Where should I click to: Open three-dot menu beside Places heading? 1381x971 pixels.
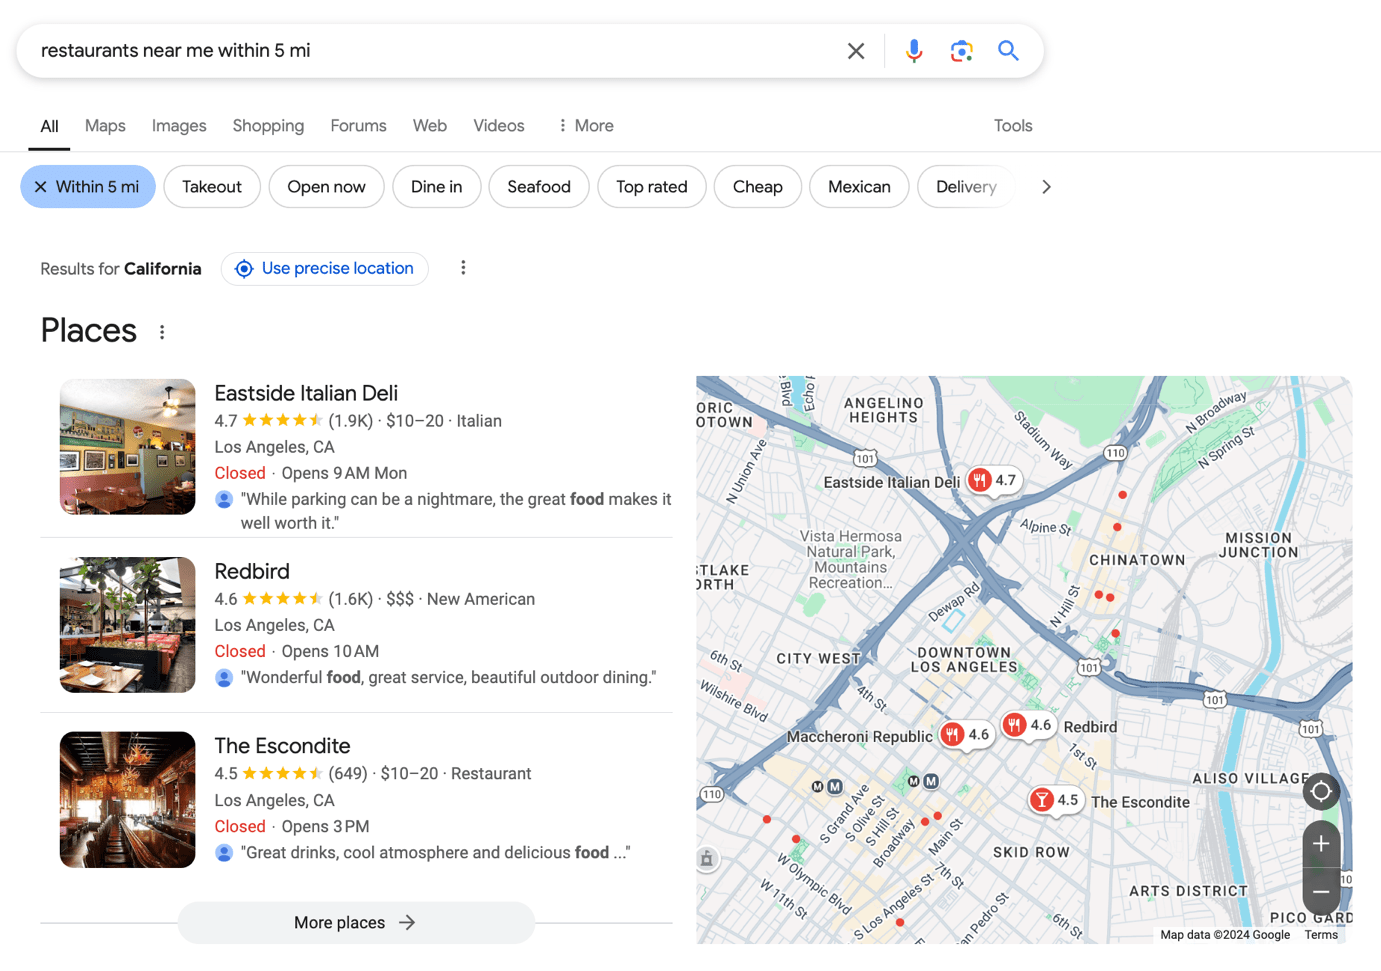click(162, 332)
